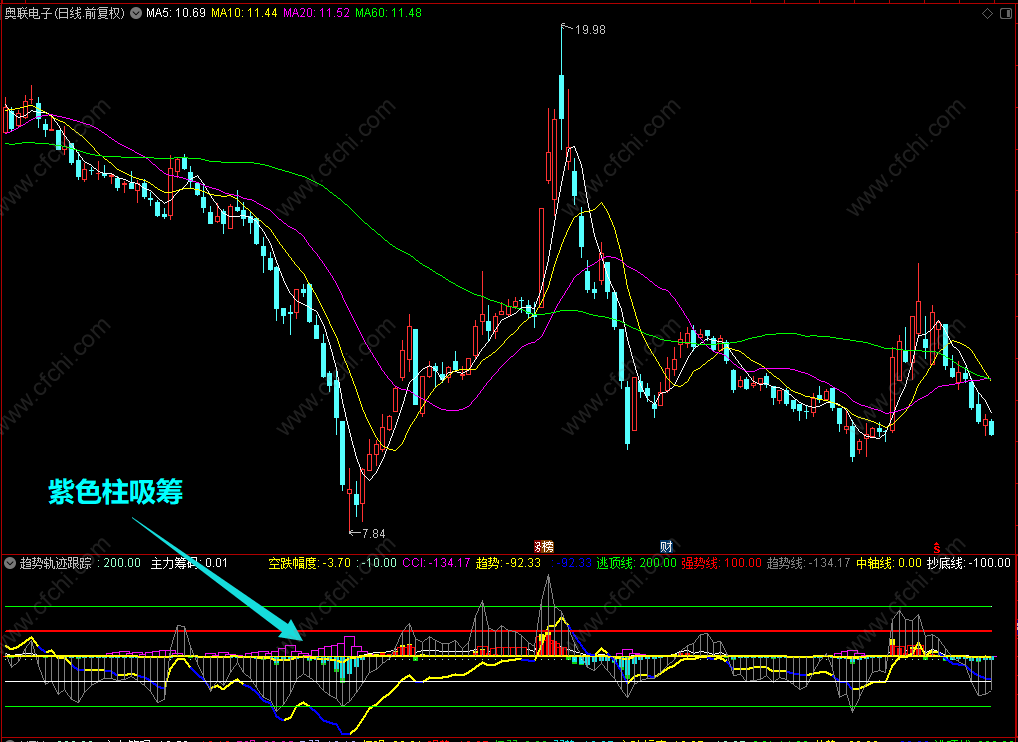Viewport: 1018px width, 742px height.
Task: Click the 7.84 low price label
Action: (x=373, y=534)
